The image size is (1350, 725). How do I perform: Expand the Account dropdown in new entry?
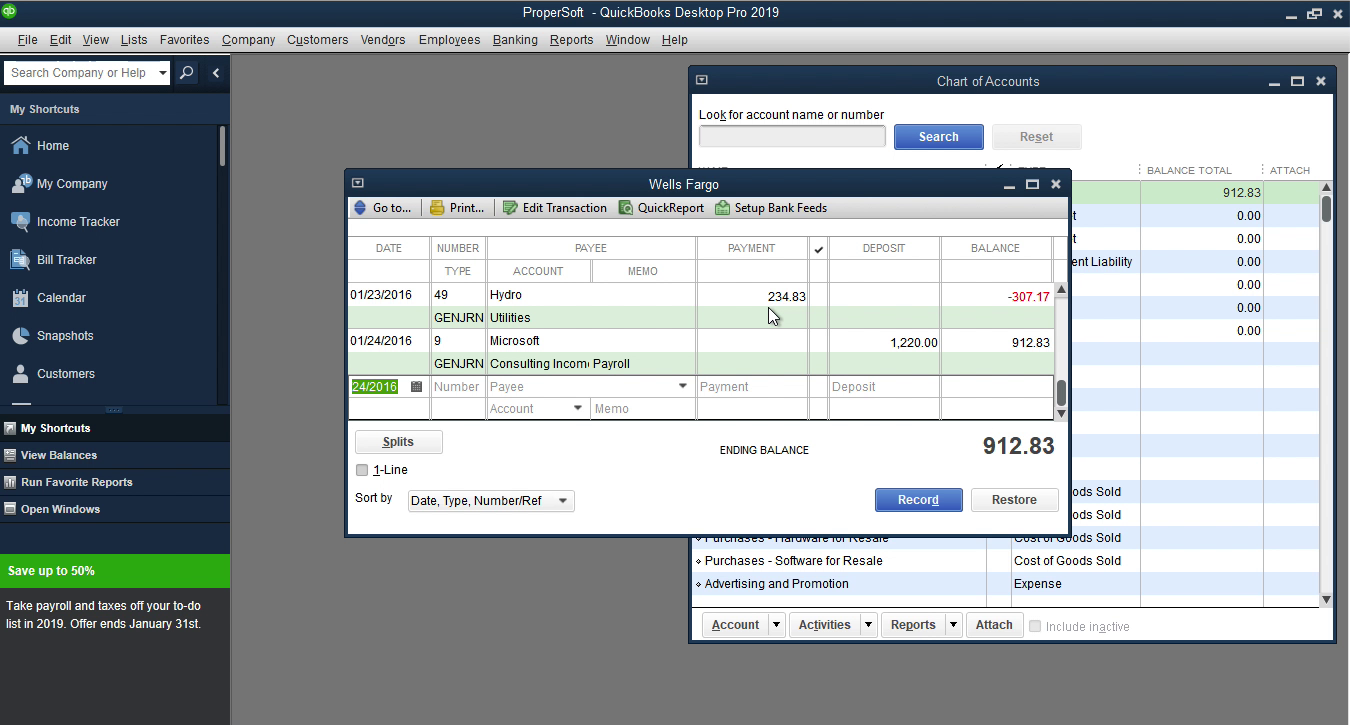click(x=577, y=409)
